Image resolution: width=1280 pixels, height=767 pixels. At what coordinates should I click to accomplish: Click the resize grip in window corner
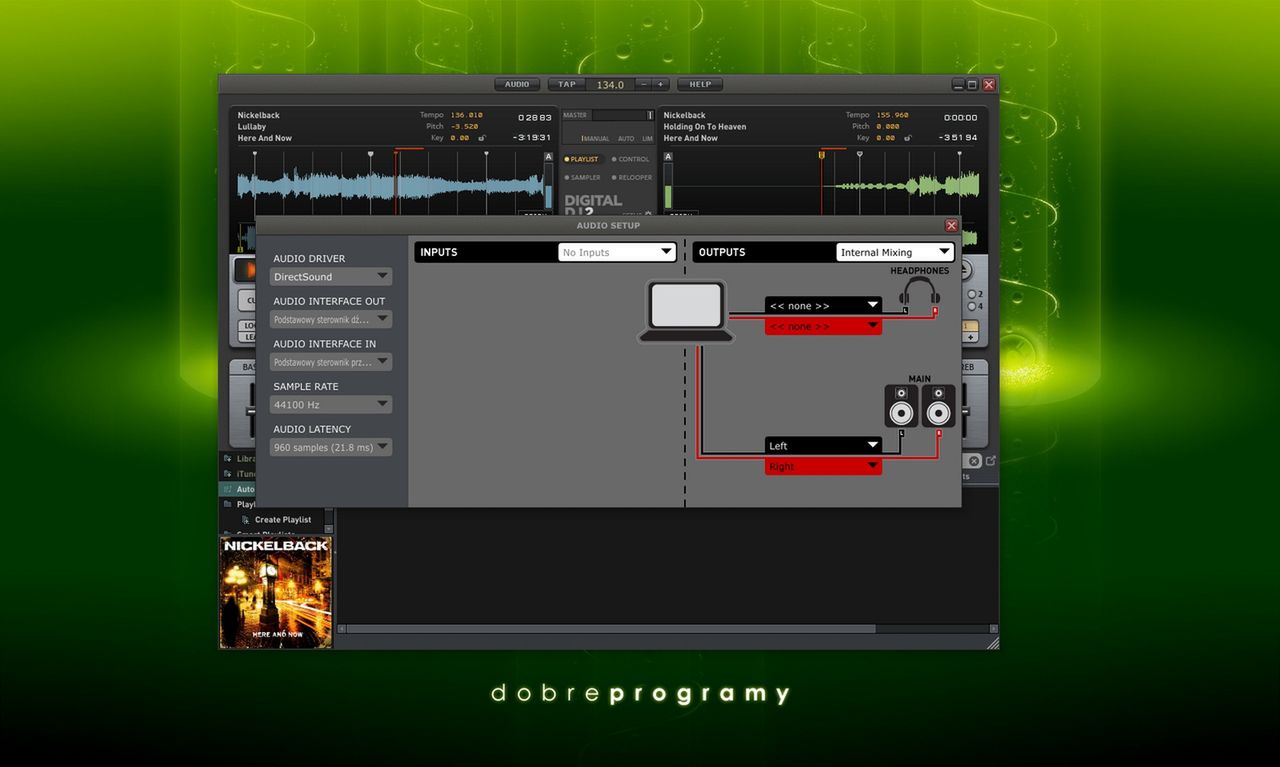coord(992,643)
